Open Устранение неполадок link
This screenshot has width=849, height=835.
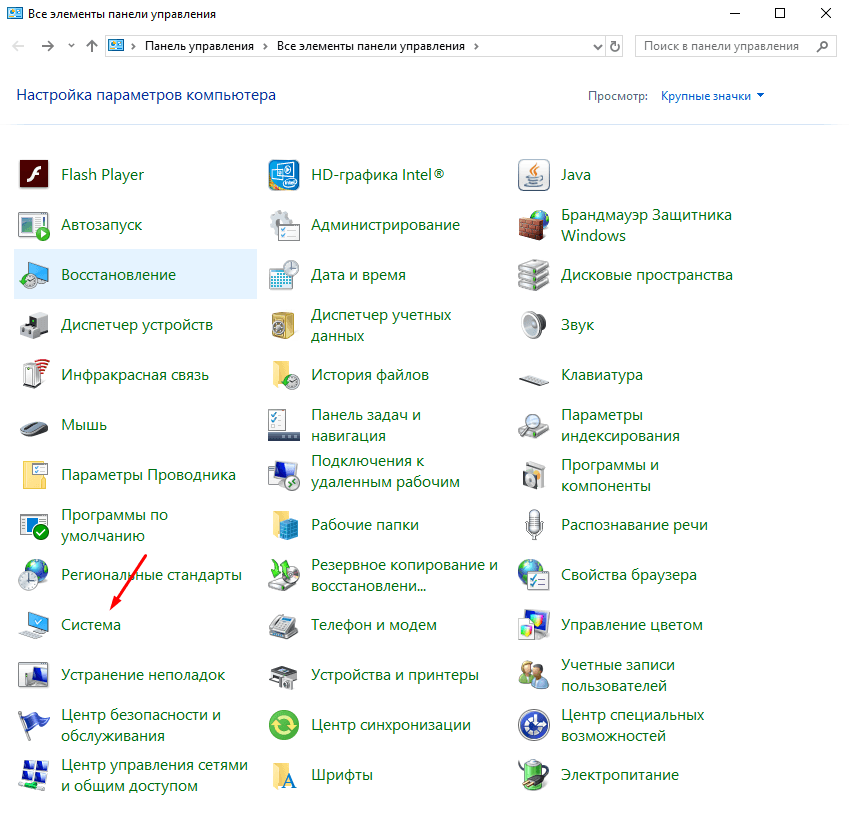(143, 675)
